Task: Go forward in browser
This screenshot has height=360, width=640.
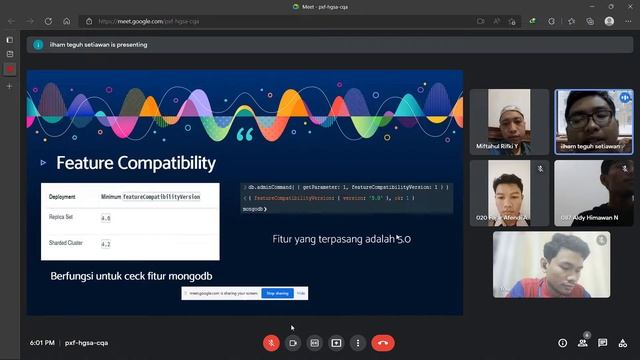Action: pyautogui.click(x=30, y=21)
